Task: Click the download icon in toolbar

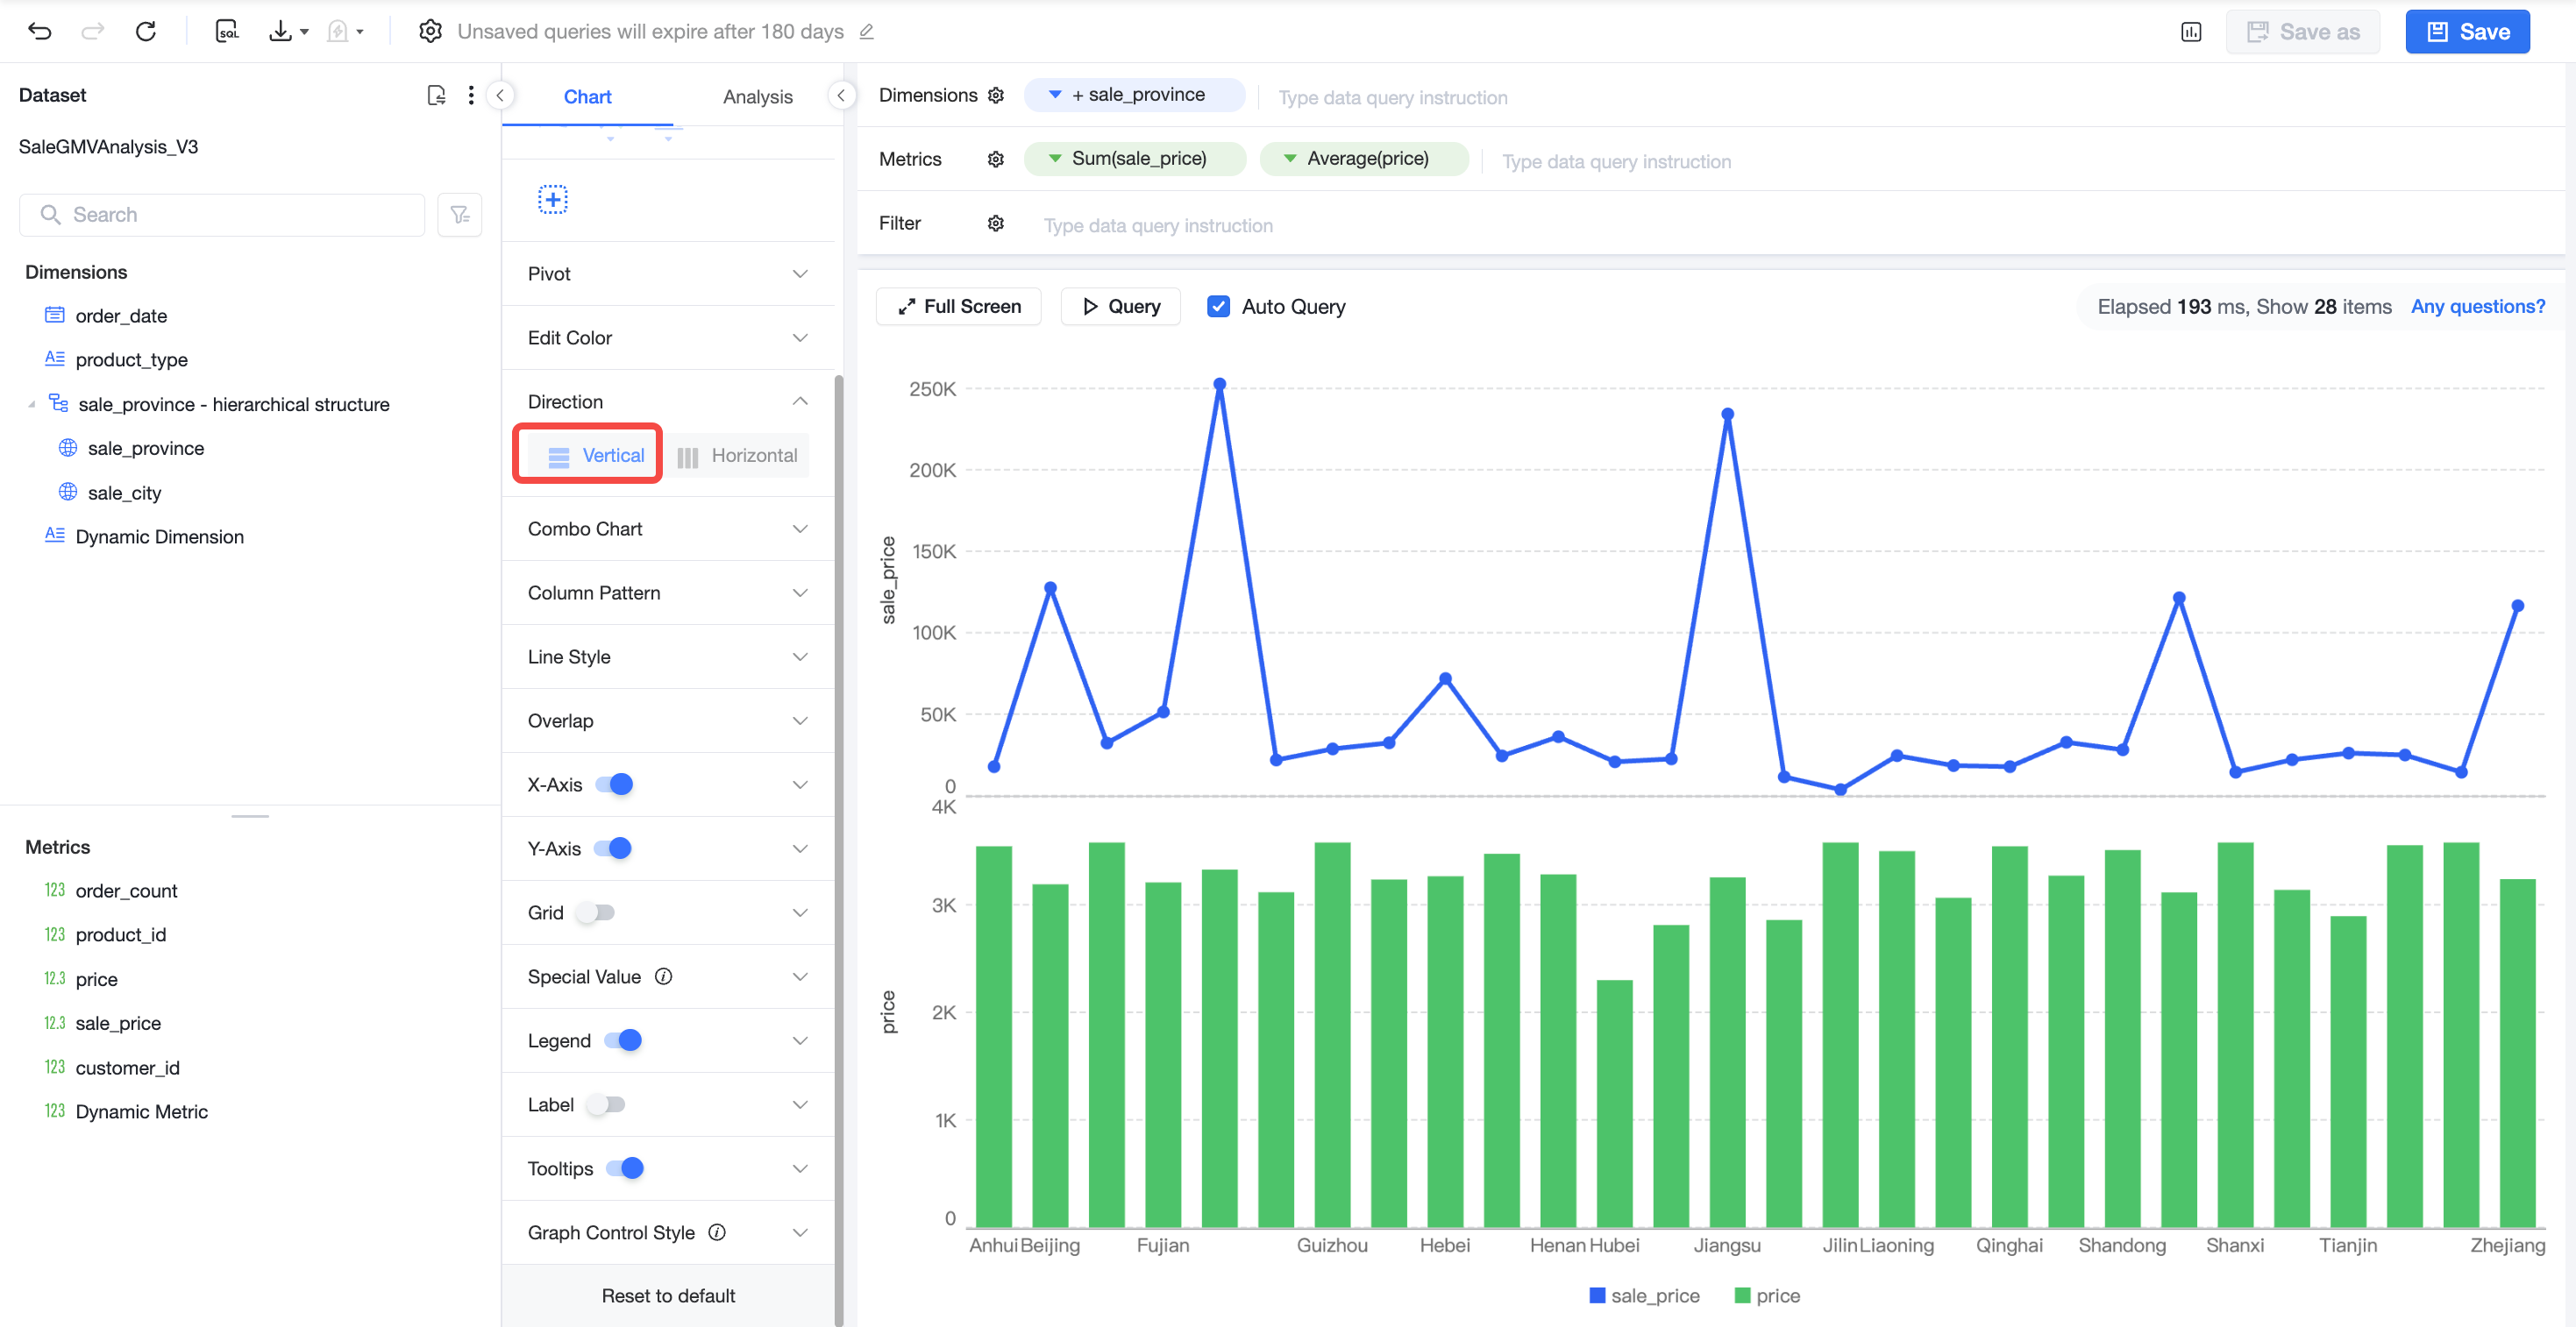Action: (x=281, y=31)
